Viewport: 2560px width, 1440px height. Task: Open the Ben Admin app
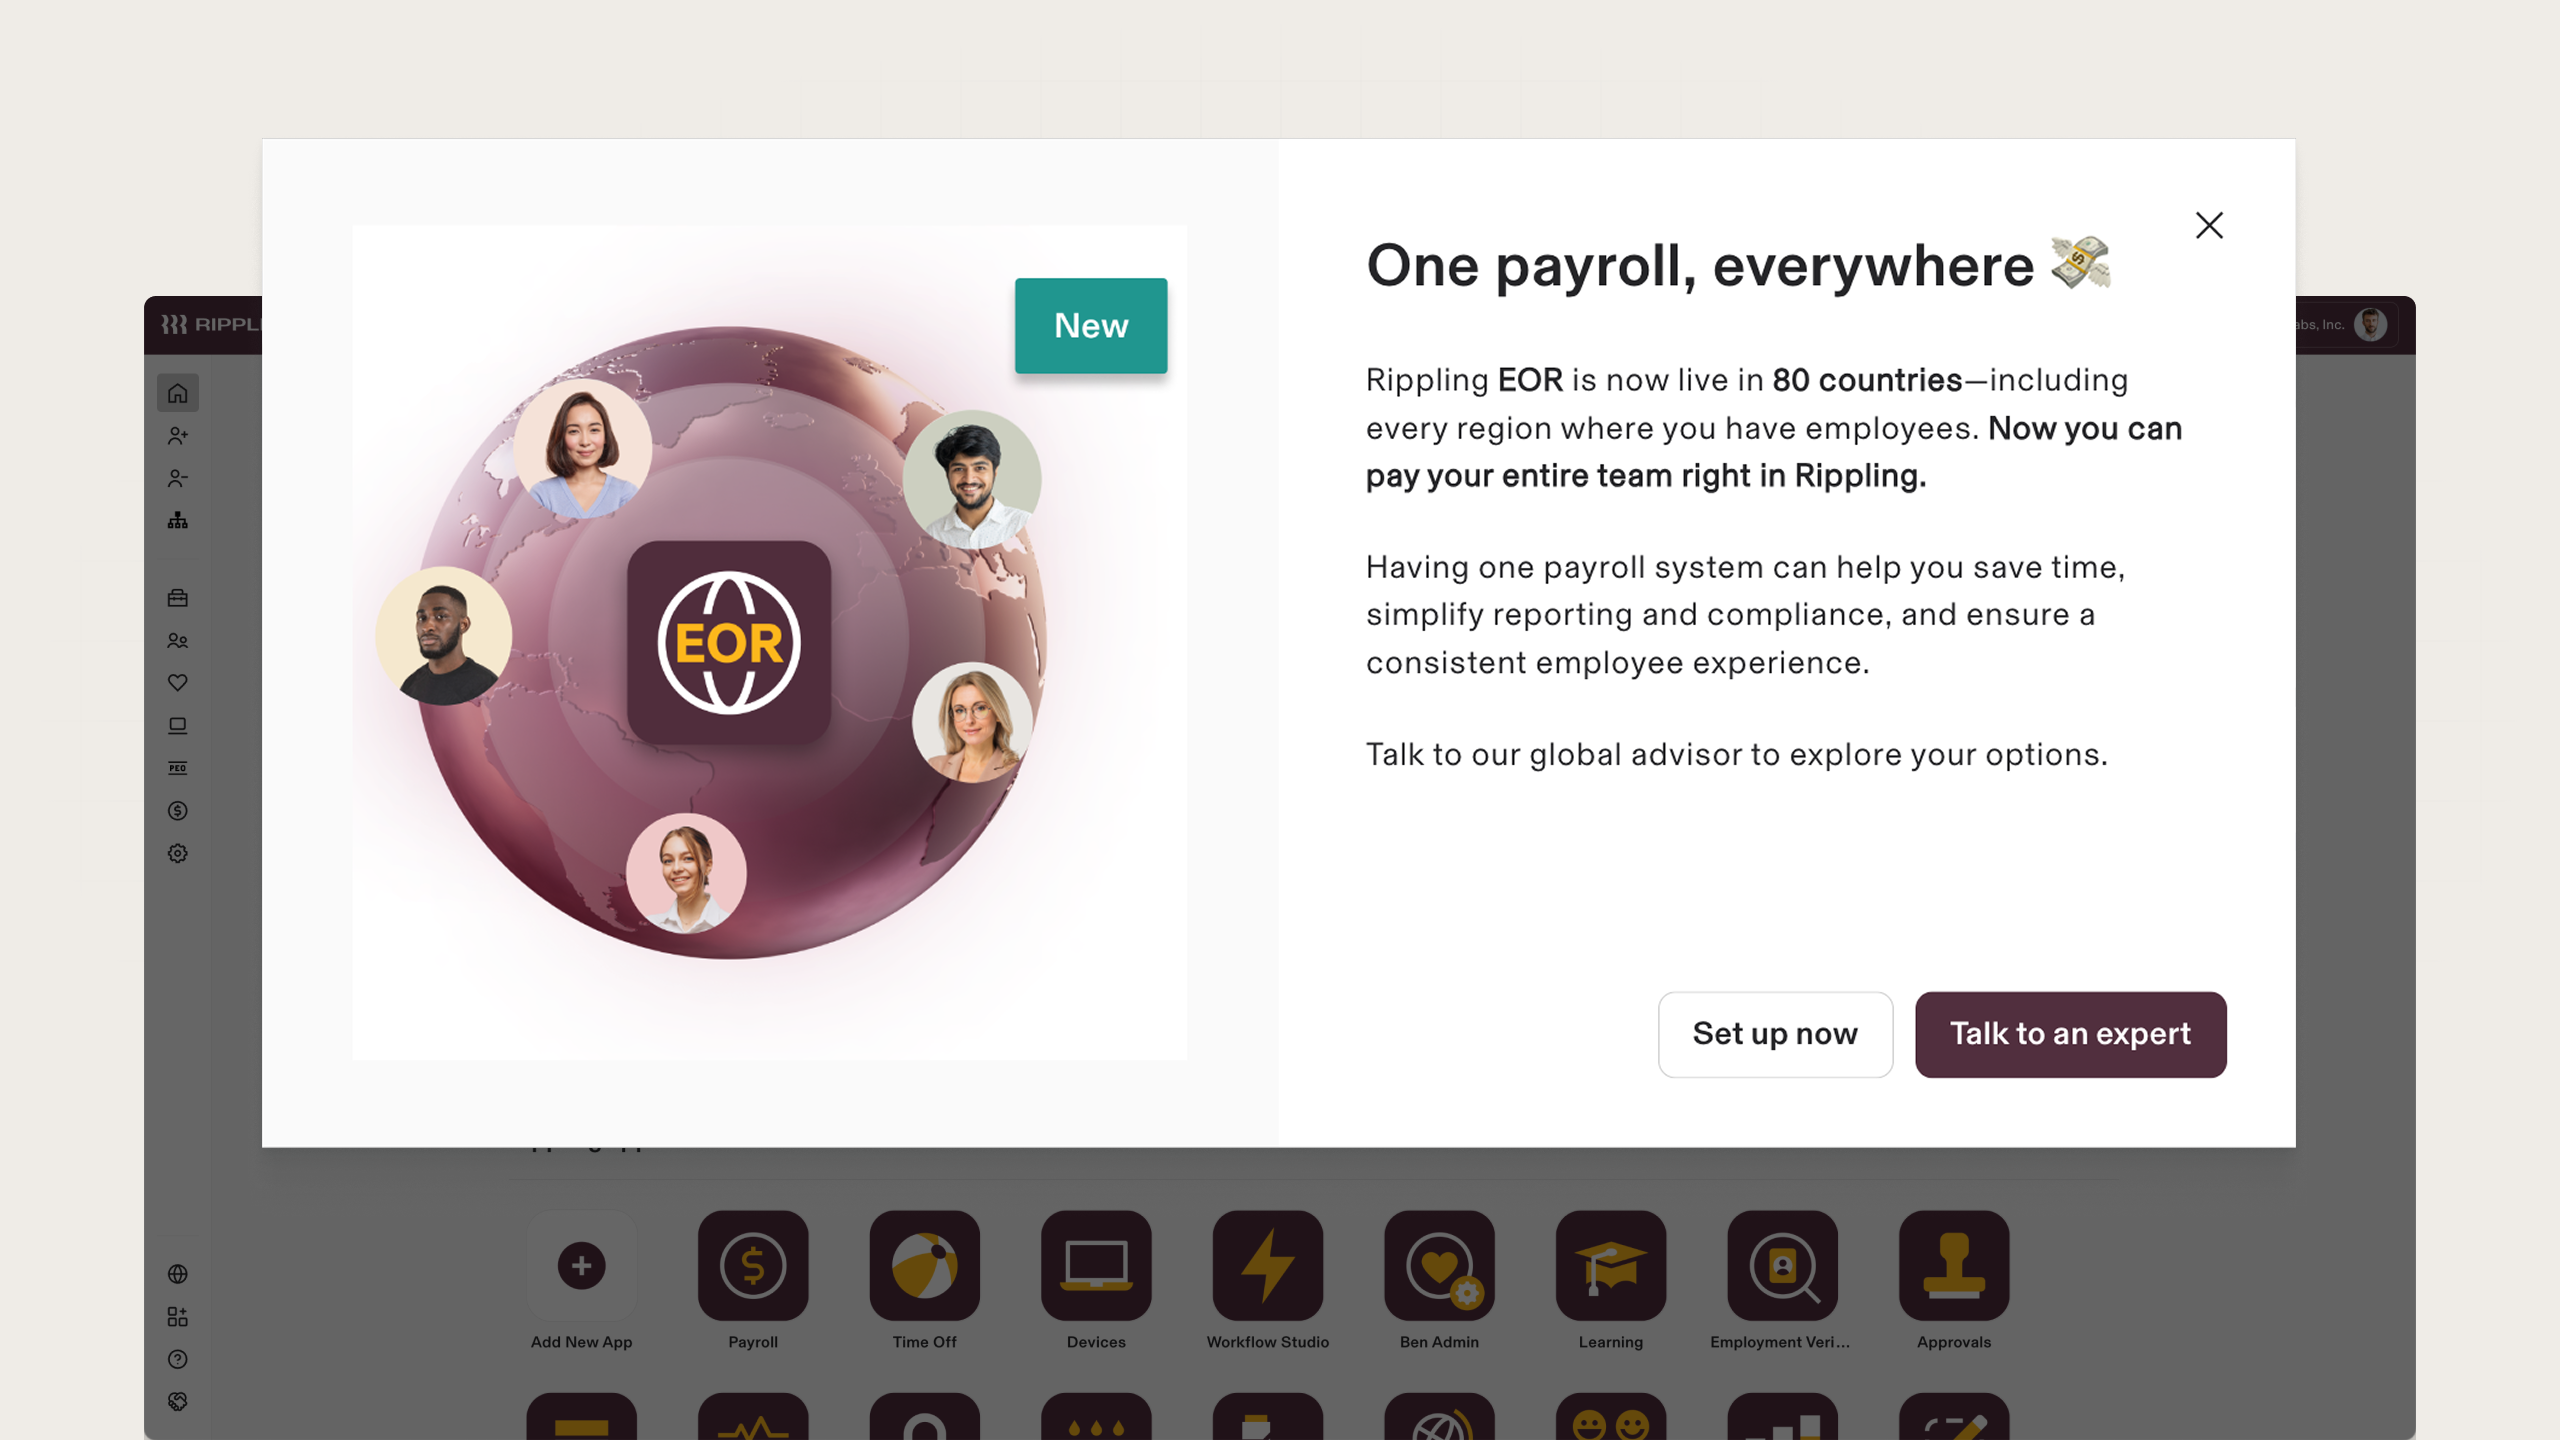pos(1439,1265)
